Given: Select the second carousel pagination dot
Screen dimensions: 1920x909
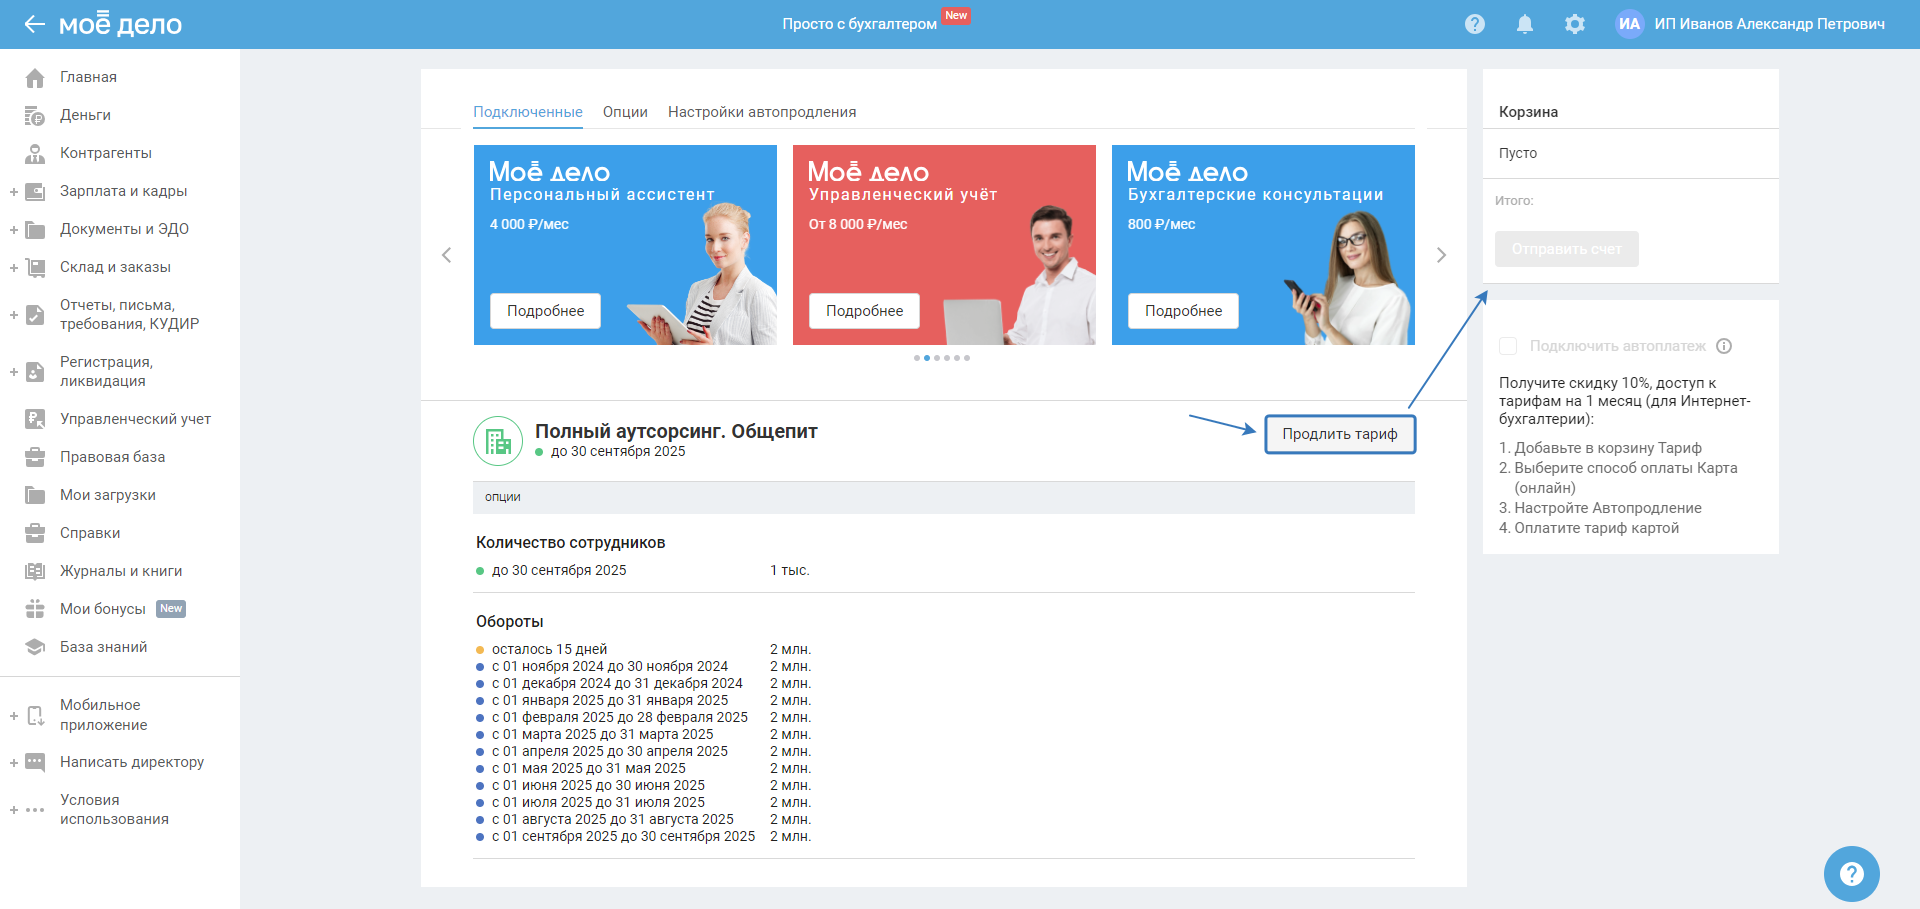Looking at the screenshot, I should pos(927,358).
